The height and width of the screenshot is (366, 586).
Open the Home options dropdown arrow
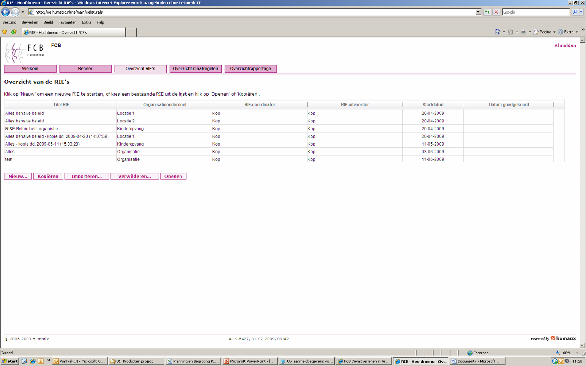click(503, 32)
